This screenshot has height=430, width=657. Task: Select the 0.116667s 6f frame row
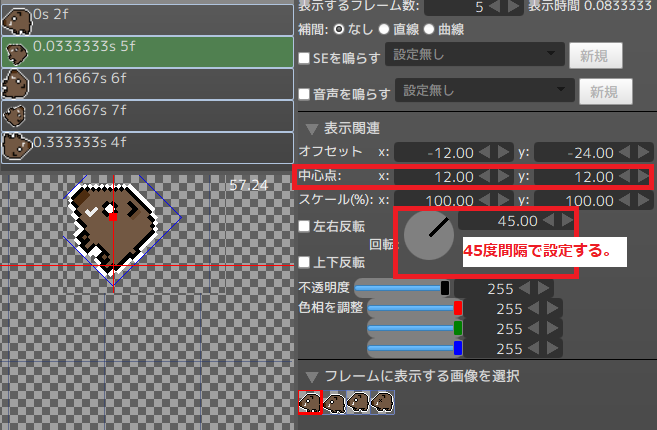[x=147, y=84]
